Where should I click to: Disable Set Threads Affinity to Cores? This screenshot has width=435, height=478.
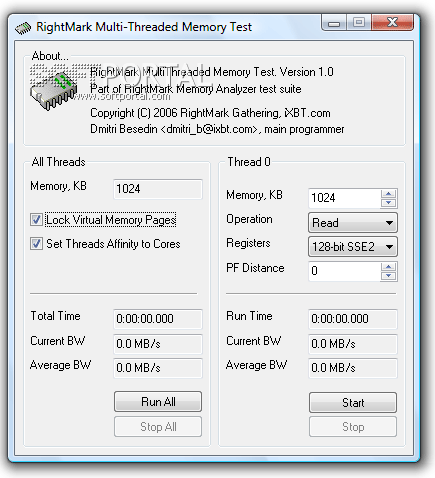click(x=36, y=243)
